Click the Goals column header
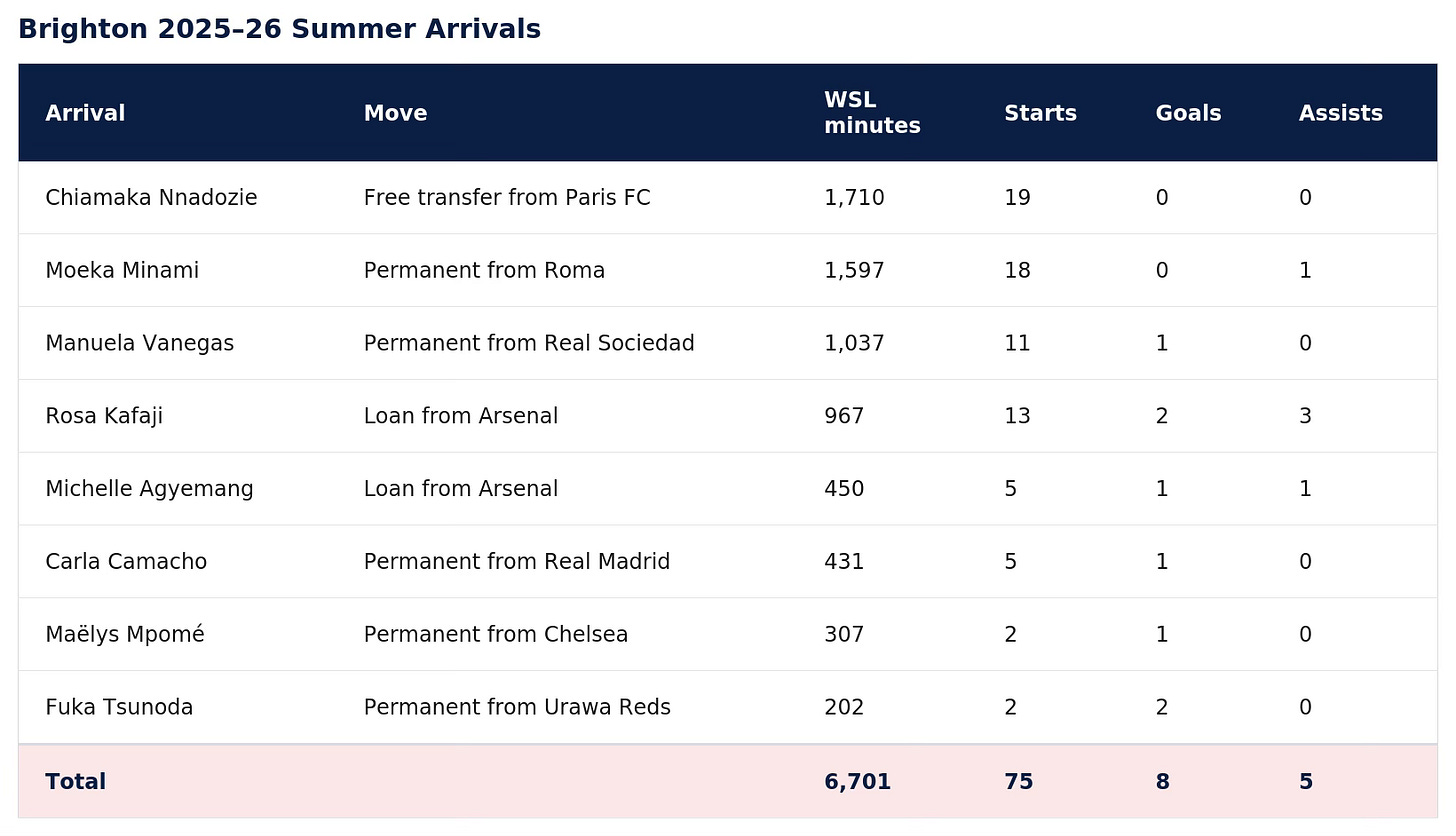Image resolution: width=1456 pixels, height=836 pixels. (x=1188, y=113)
